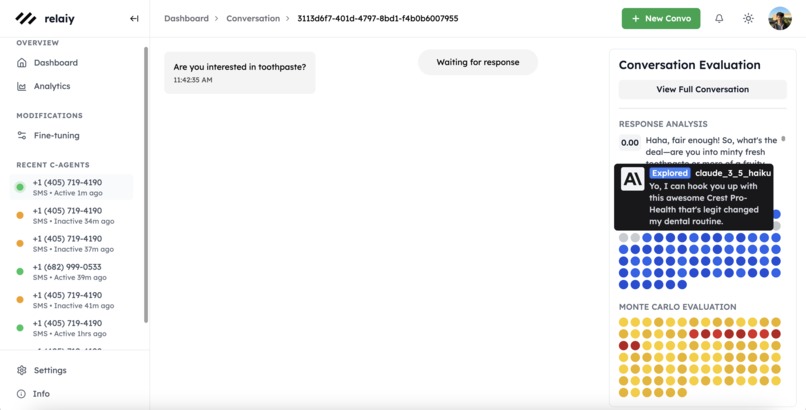Click the green status dot for 1m ago agent

click(20, 187)
